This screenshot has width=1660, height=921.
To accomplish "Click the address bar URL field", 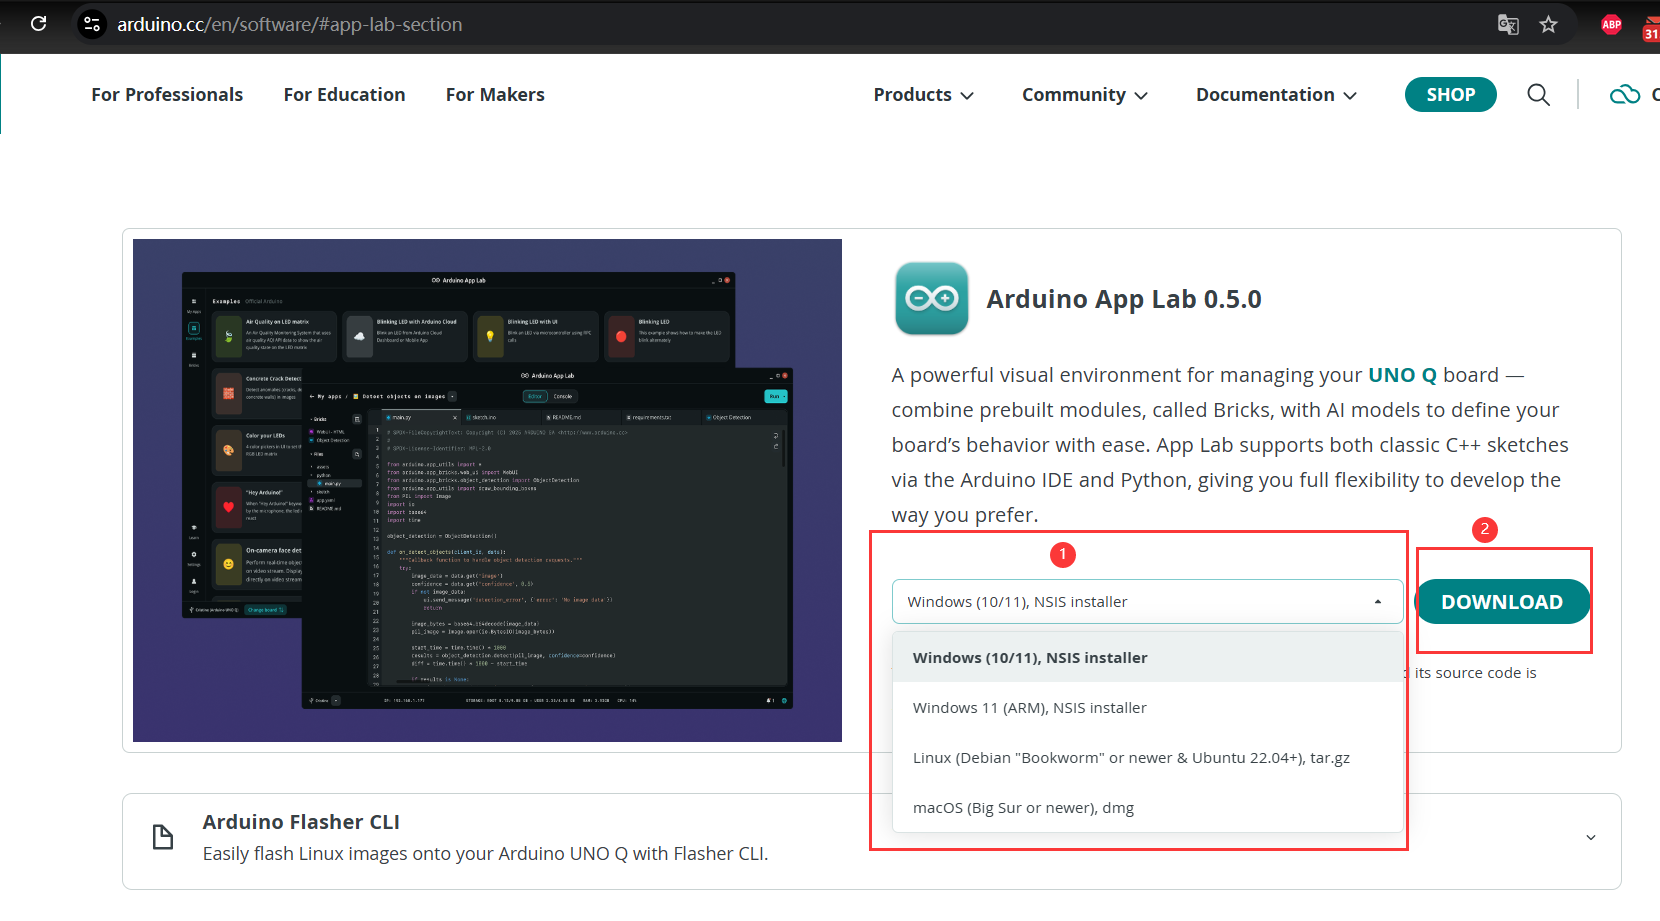I will pos(289,24).
